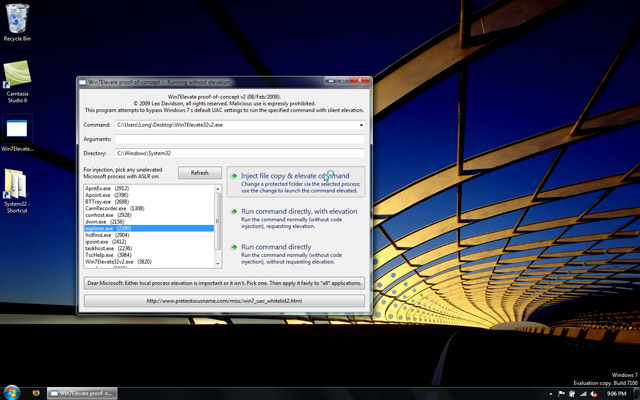This screenshot has height=400, width=640.
Task: Select CamRecorder.exe (1308) in process list
Action: (149, 208)
